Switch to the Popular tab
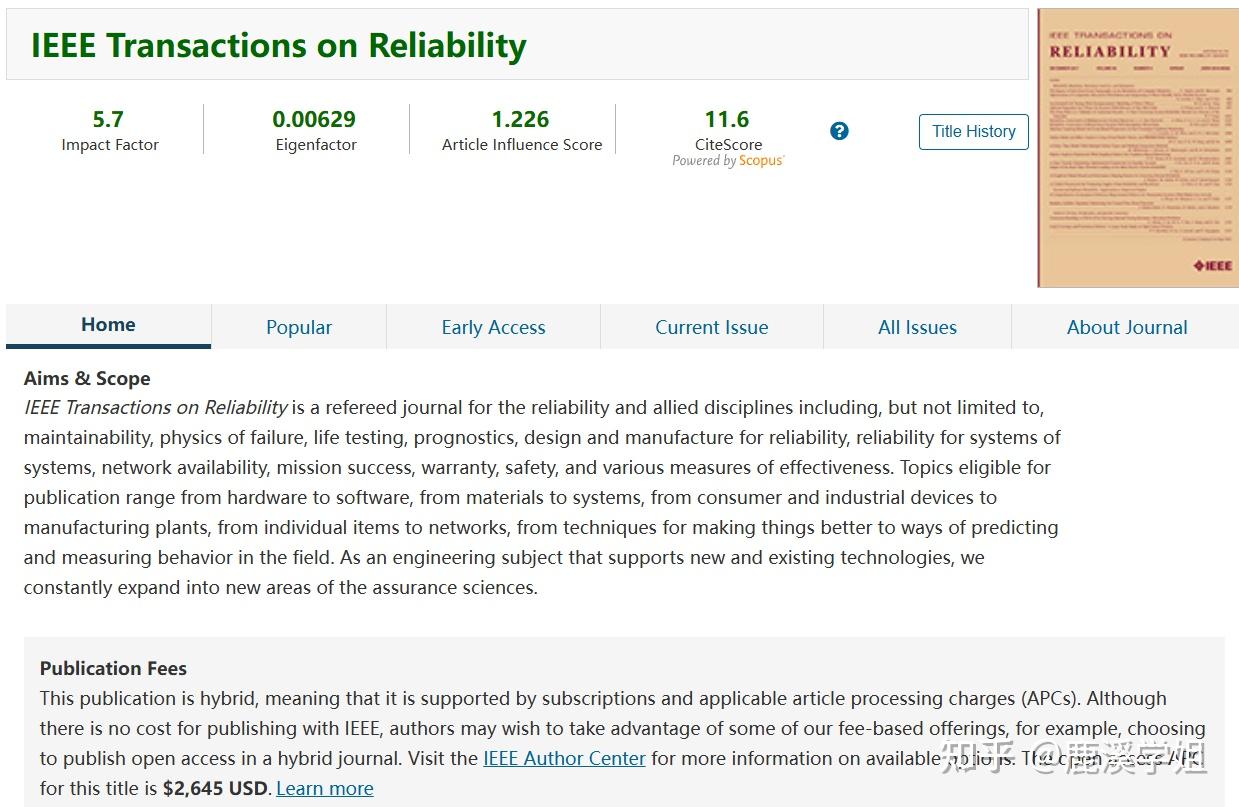 [x=299, y=327]
